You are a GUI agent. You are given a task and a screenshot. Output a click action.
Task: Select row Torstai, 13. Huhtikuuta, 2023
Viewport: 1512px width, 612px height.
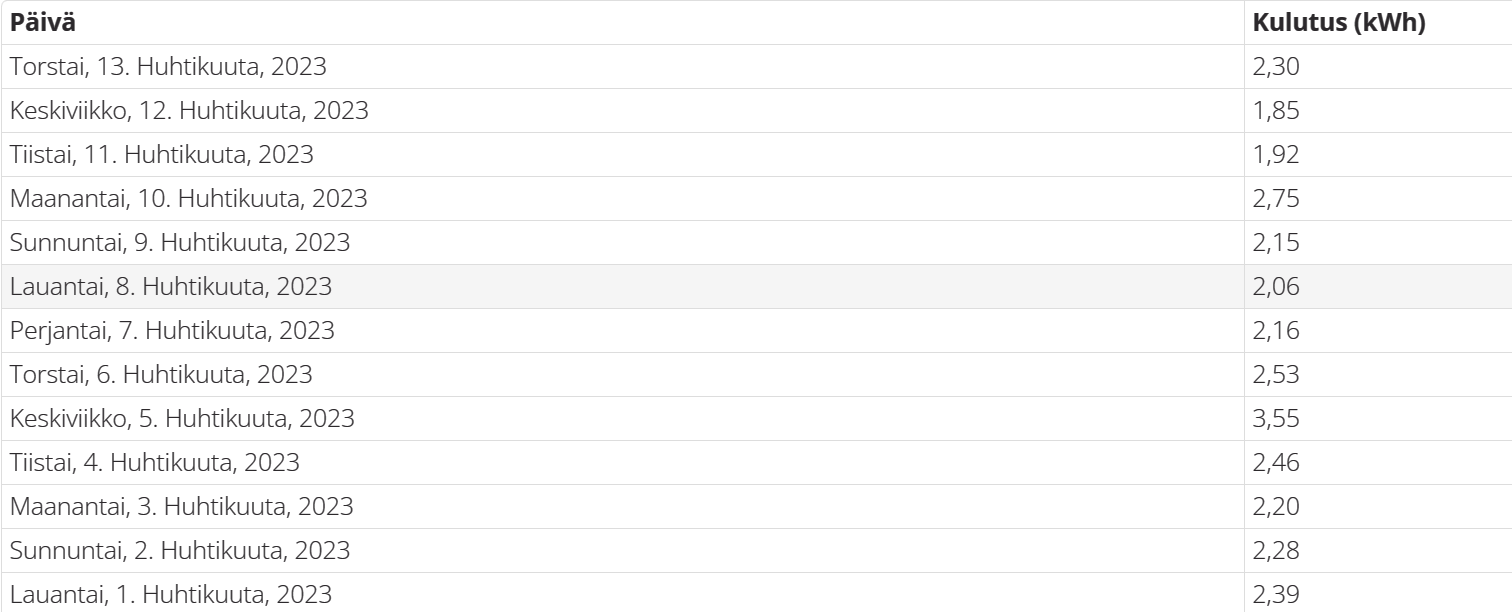(756, 67)
